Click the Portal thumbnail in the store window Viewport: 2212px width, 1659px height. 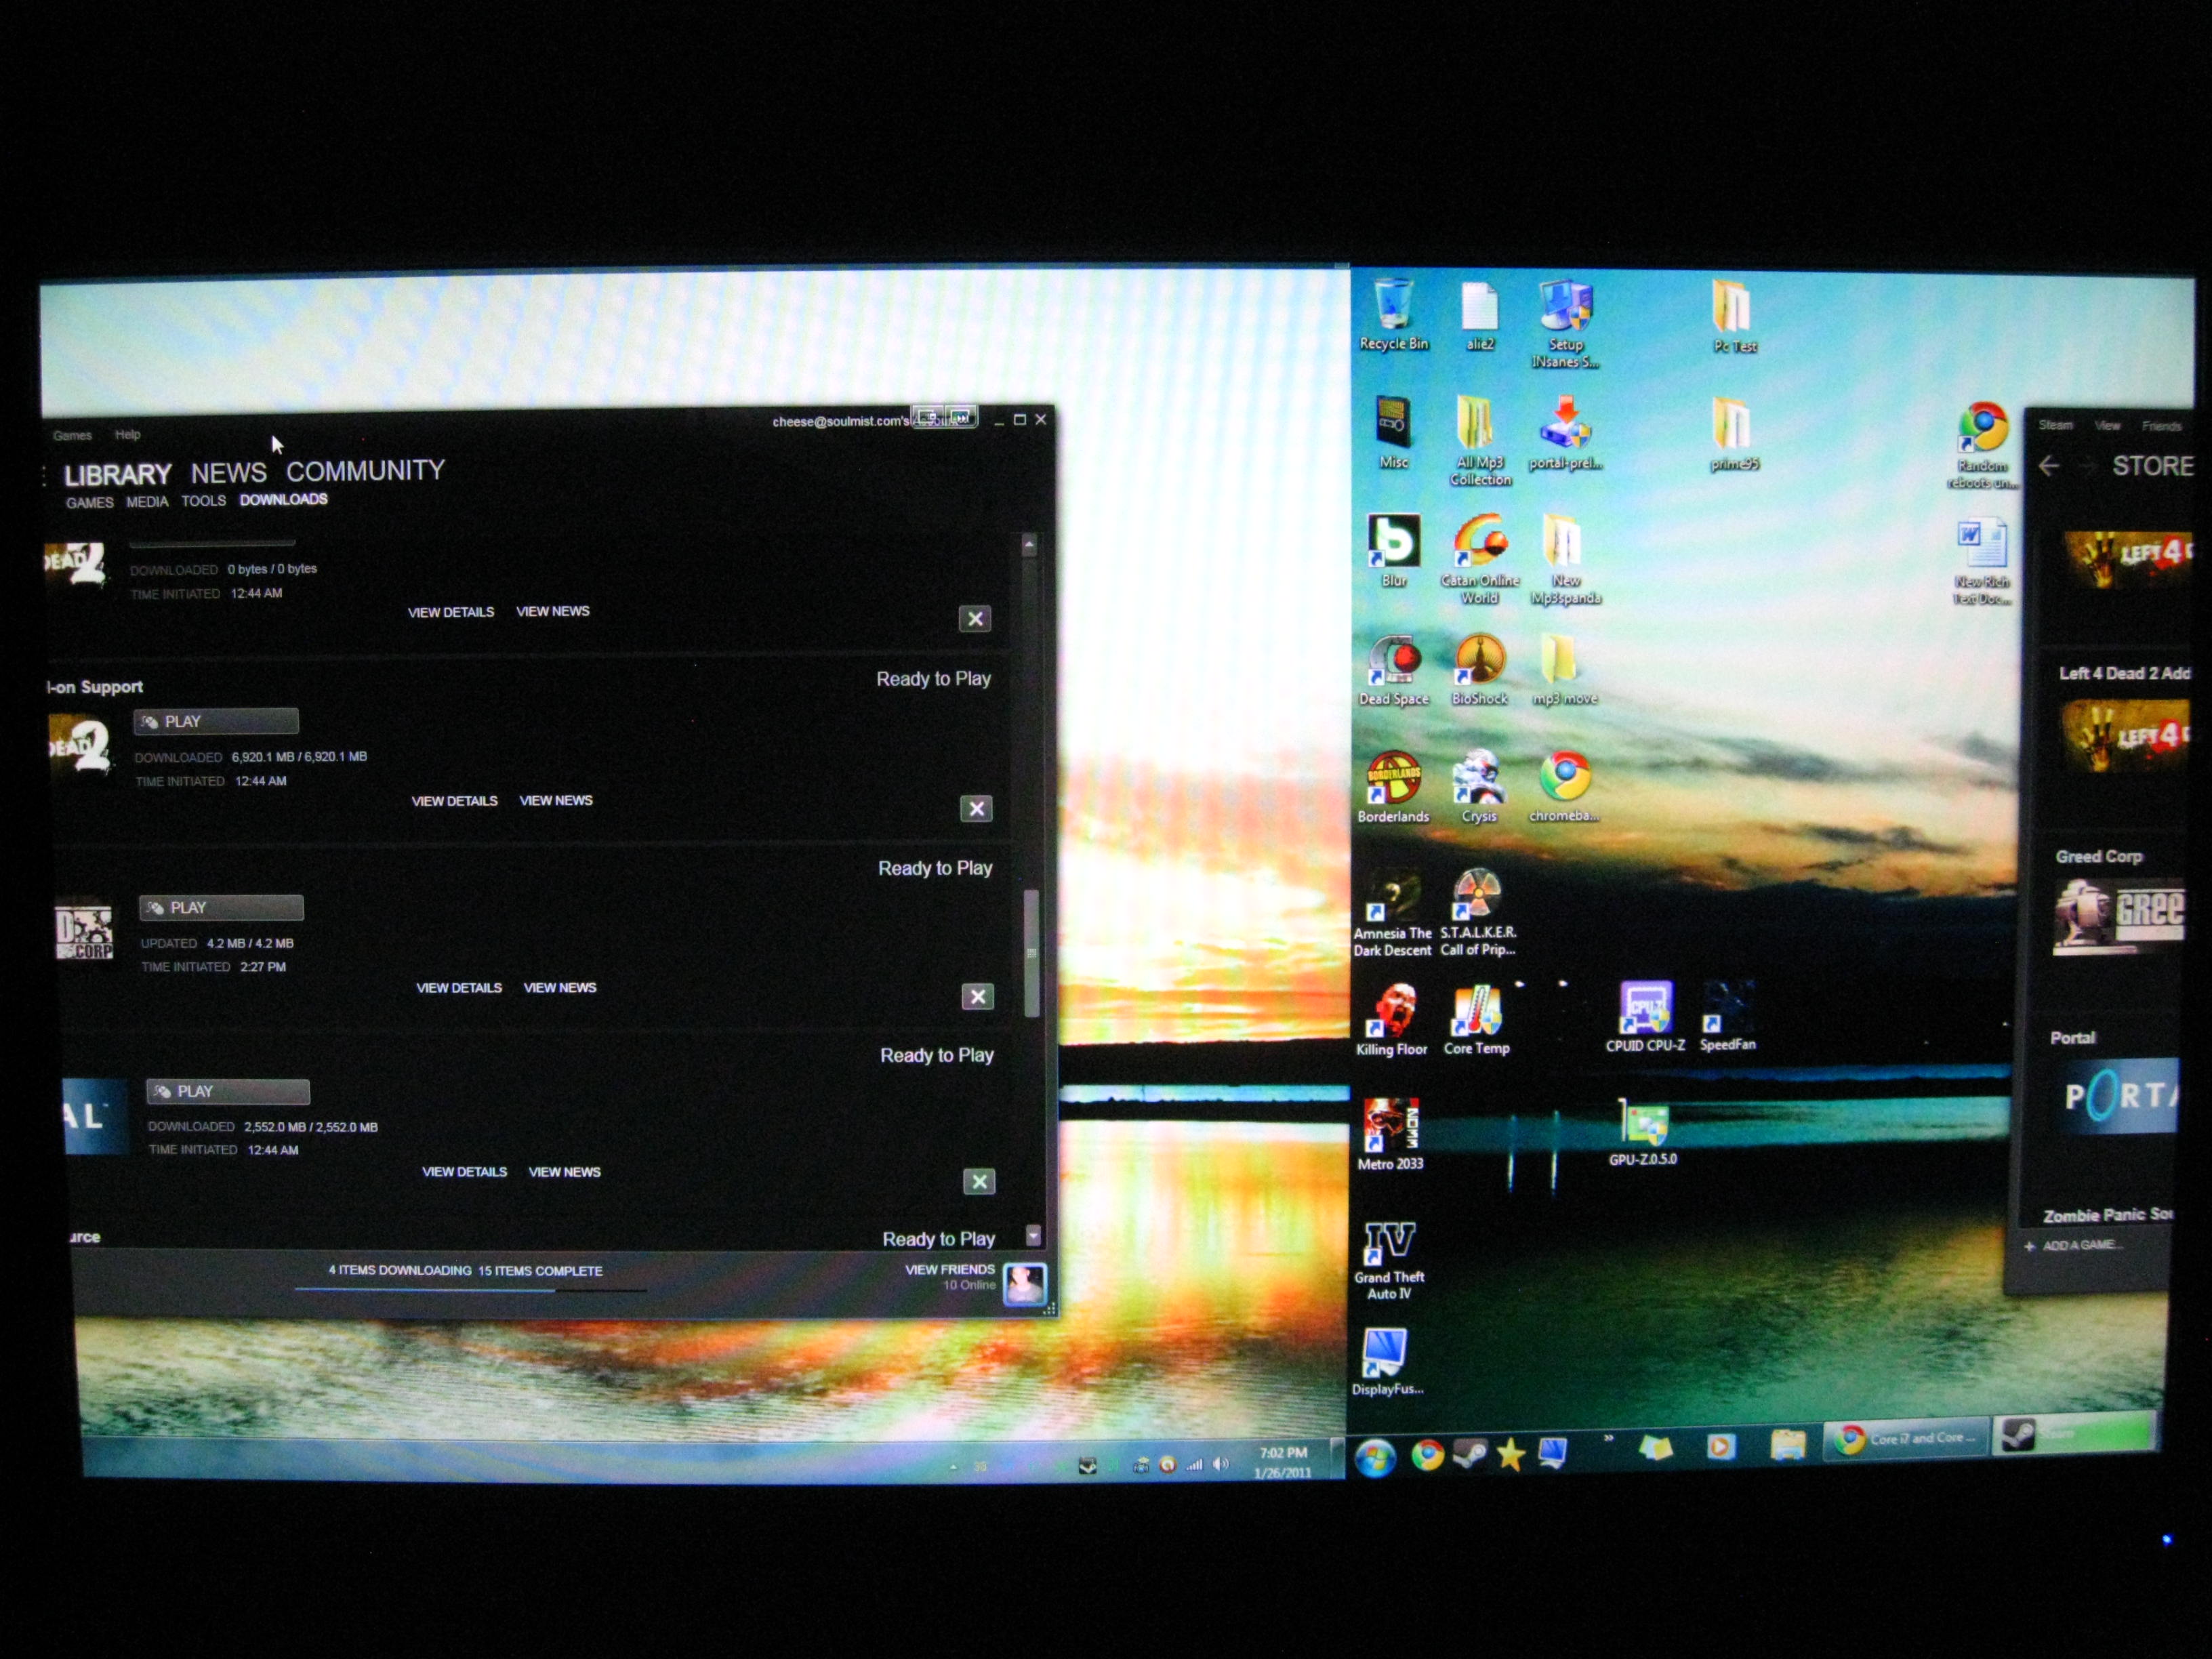click(x=2119, y=1097)
